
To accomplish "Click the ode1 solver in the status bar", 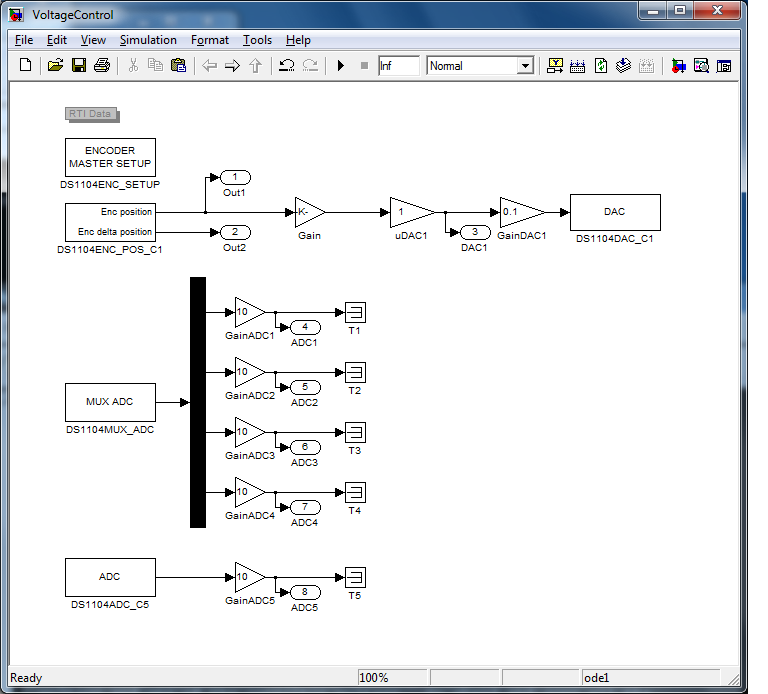I will click(x=650, y=677).
